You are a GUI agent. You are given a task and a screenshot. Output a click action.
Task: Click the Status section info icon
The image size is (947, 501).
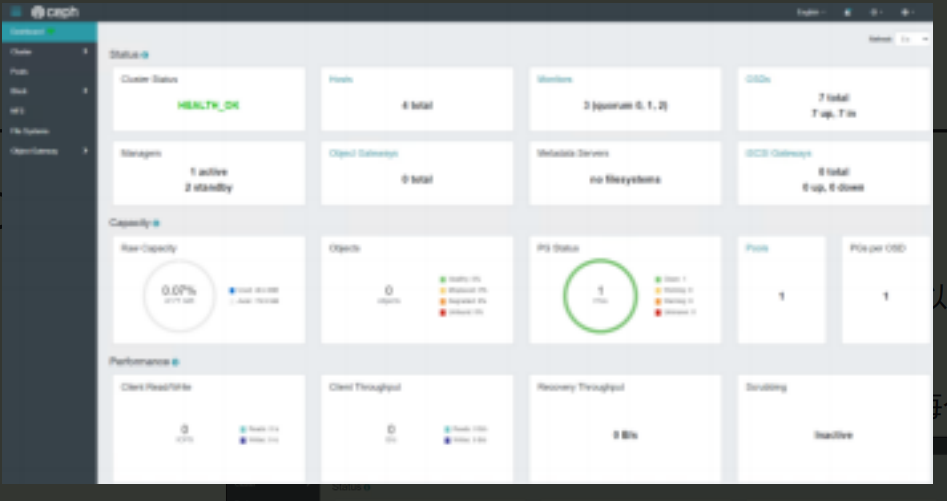145,55
